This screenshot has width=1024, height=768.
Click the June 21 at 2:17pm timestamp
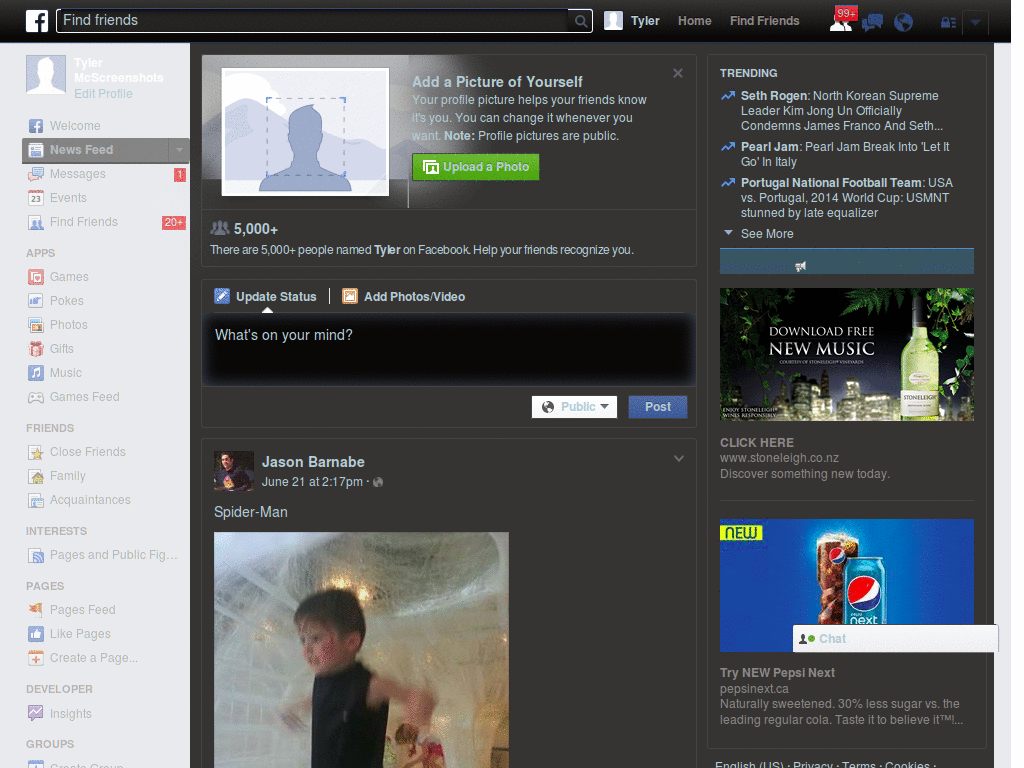312,482
